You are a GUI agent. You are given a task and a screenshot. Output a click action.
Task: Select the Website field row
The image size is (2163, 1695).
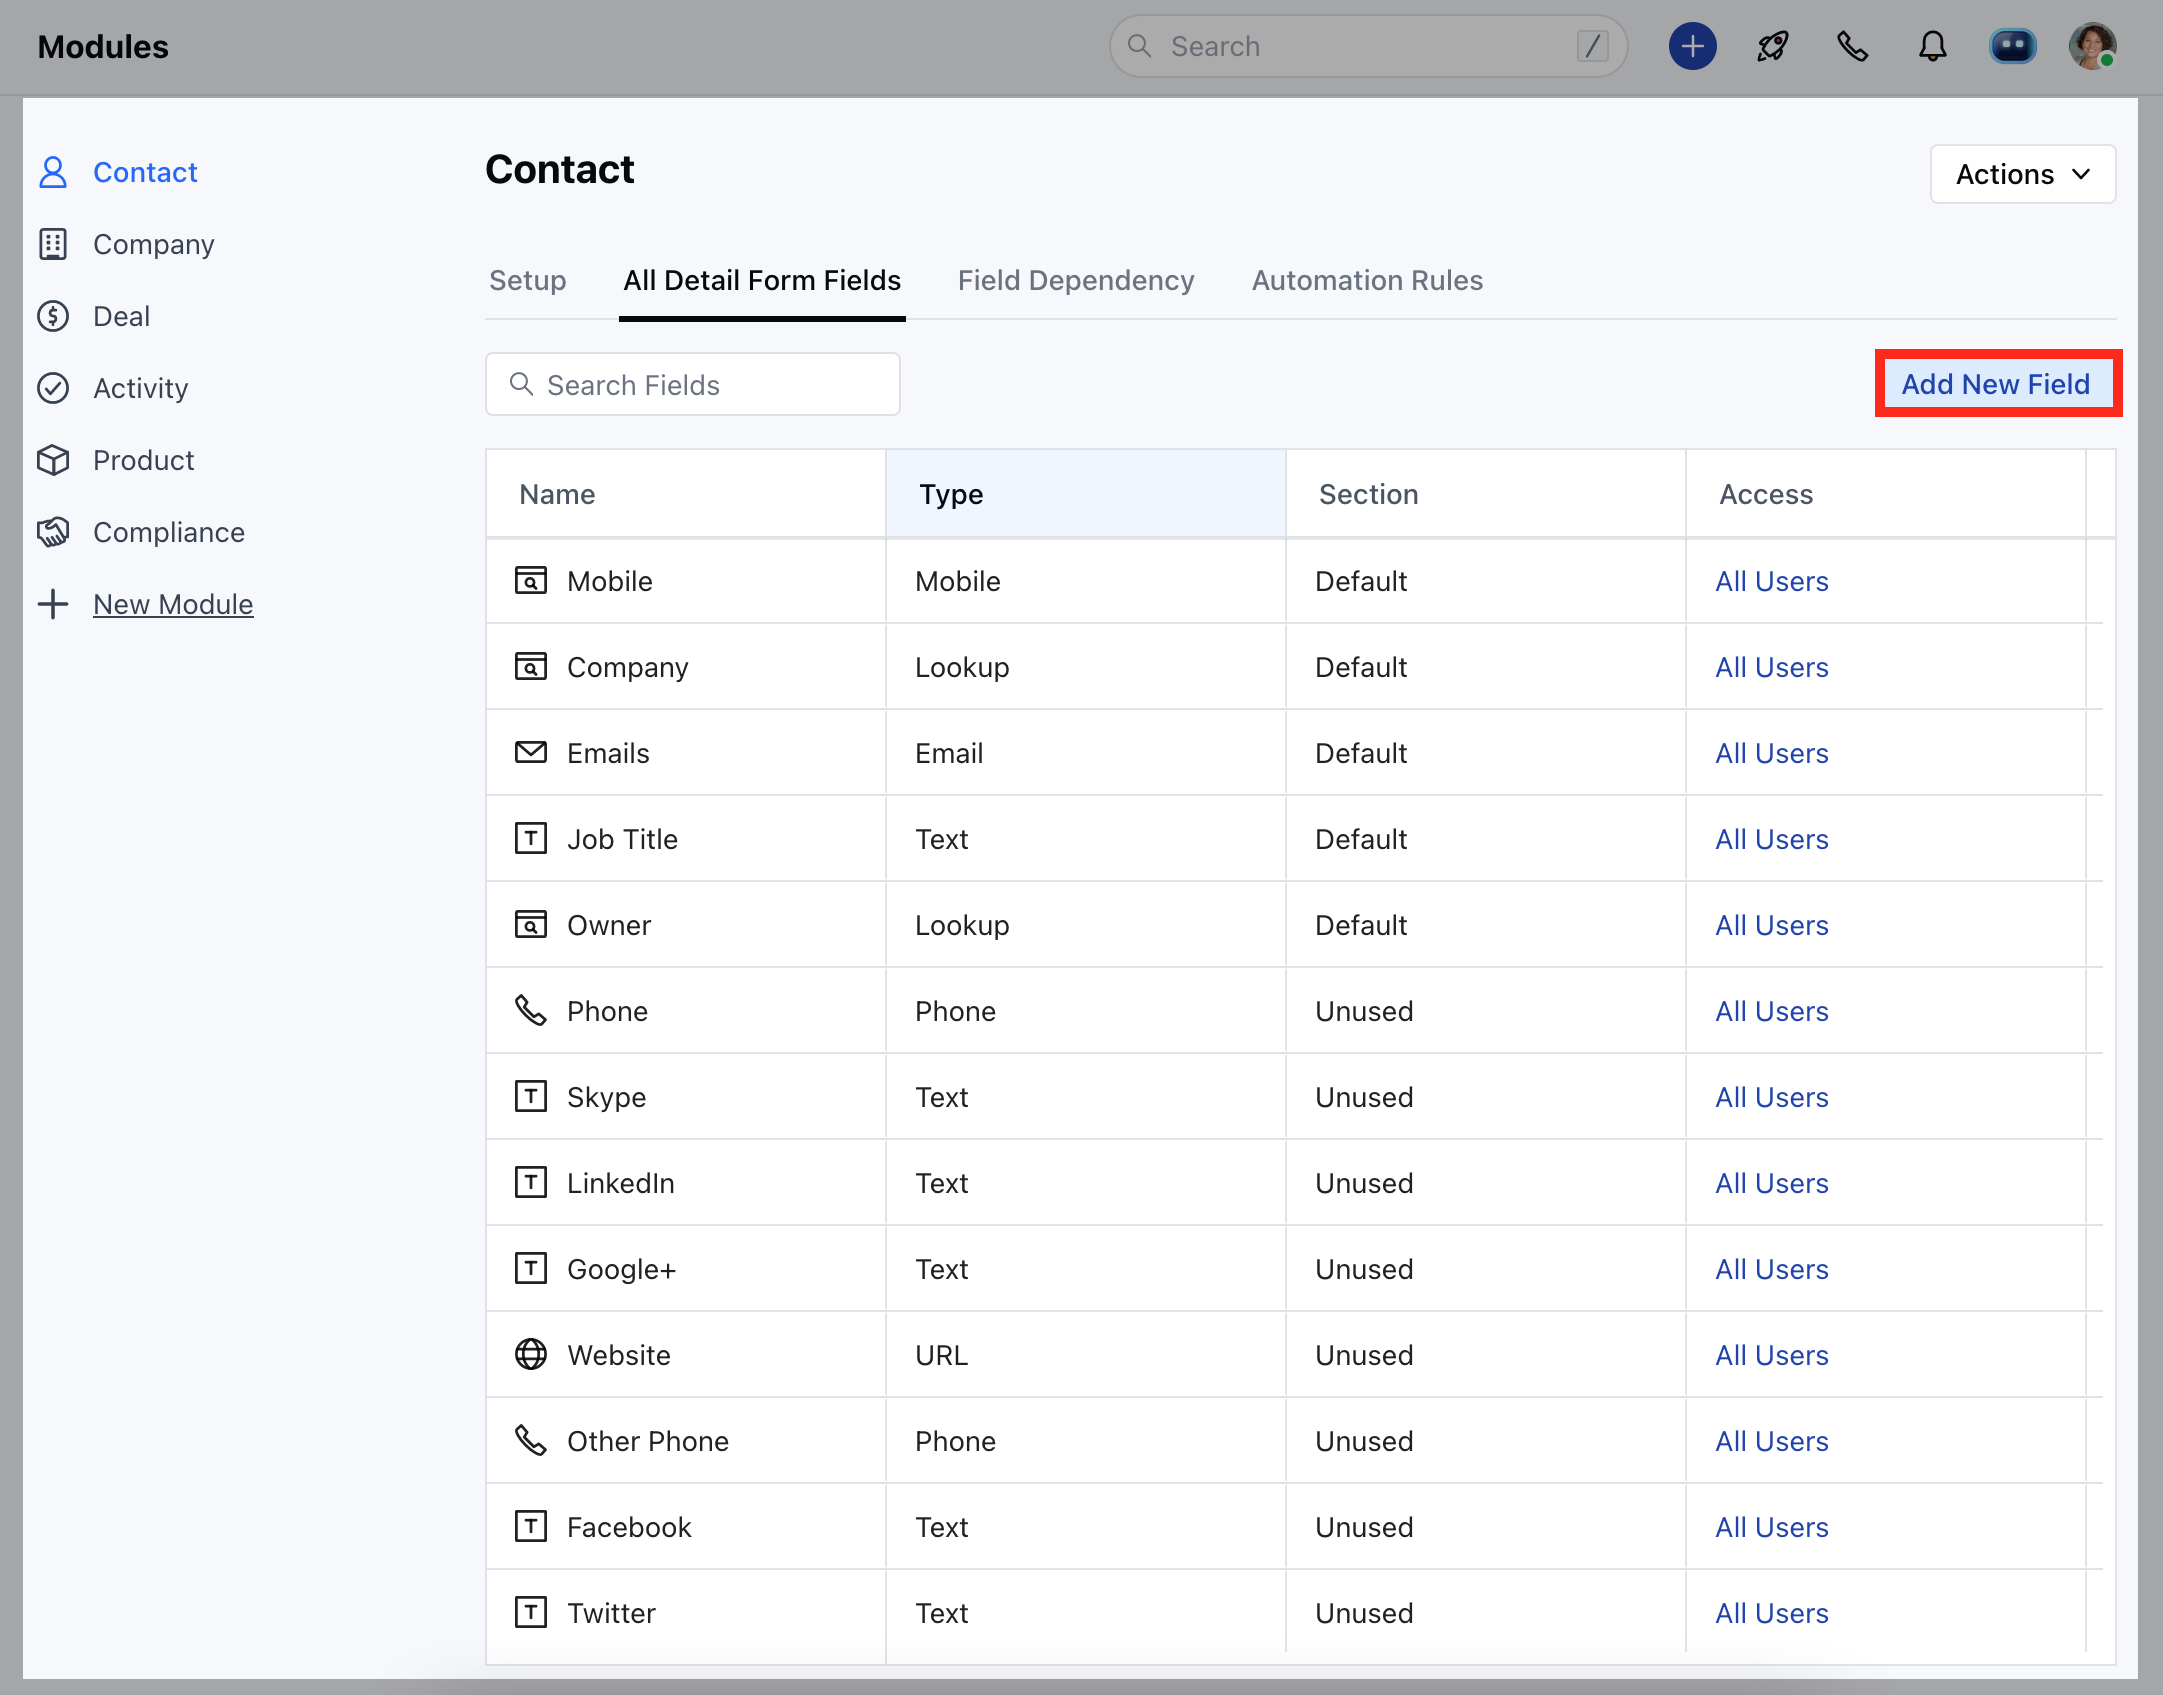point(619,1356)
